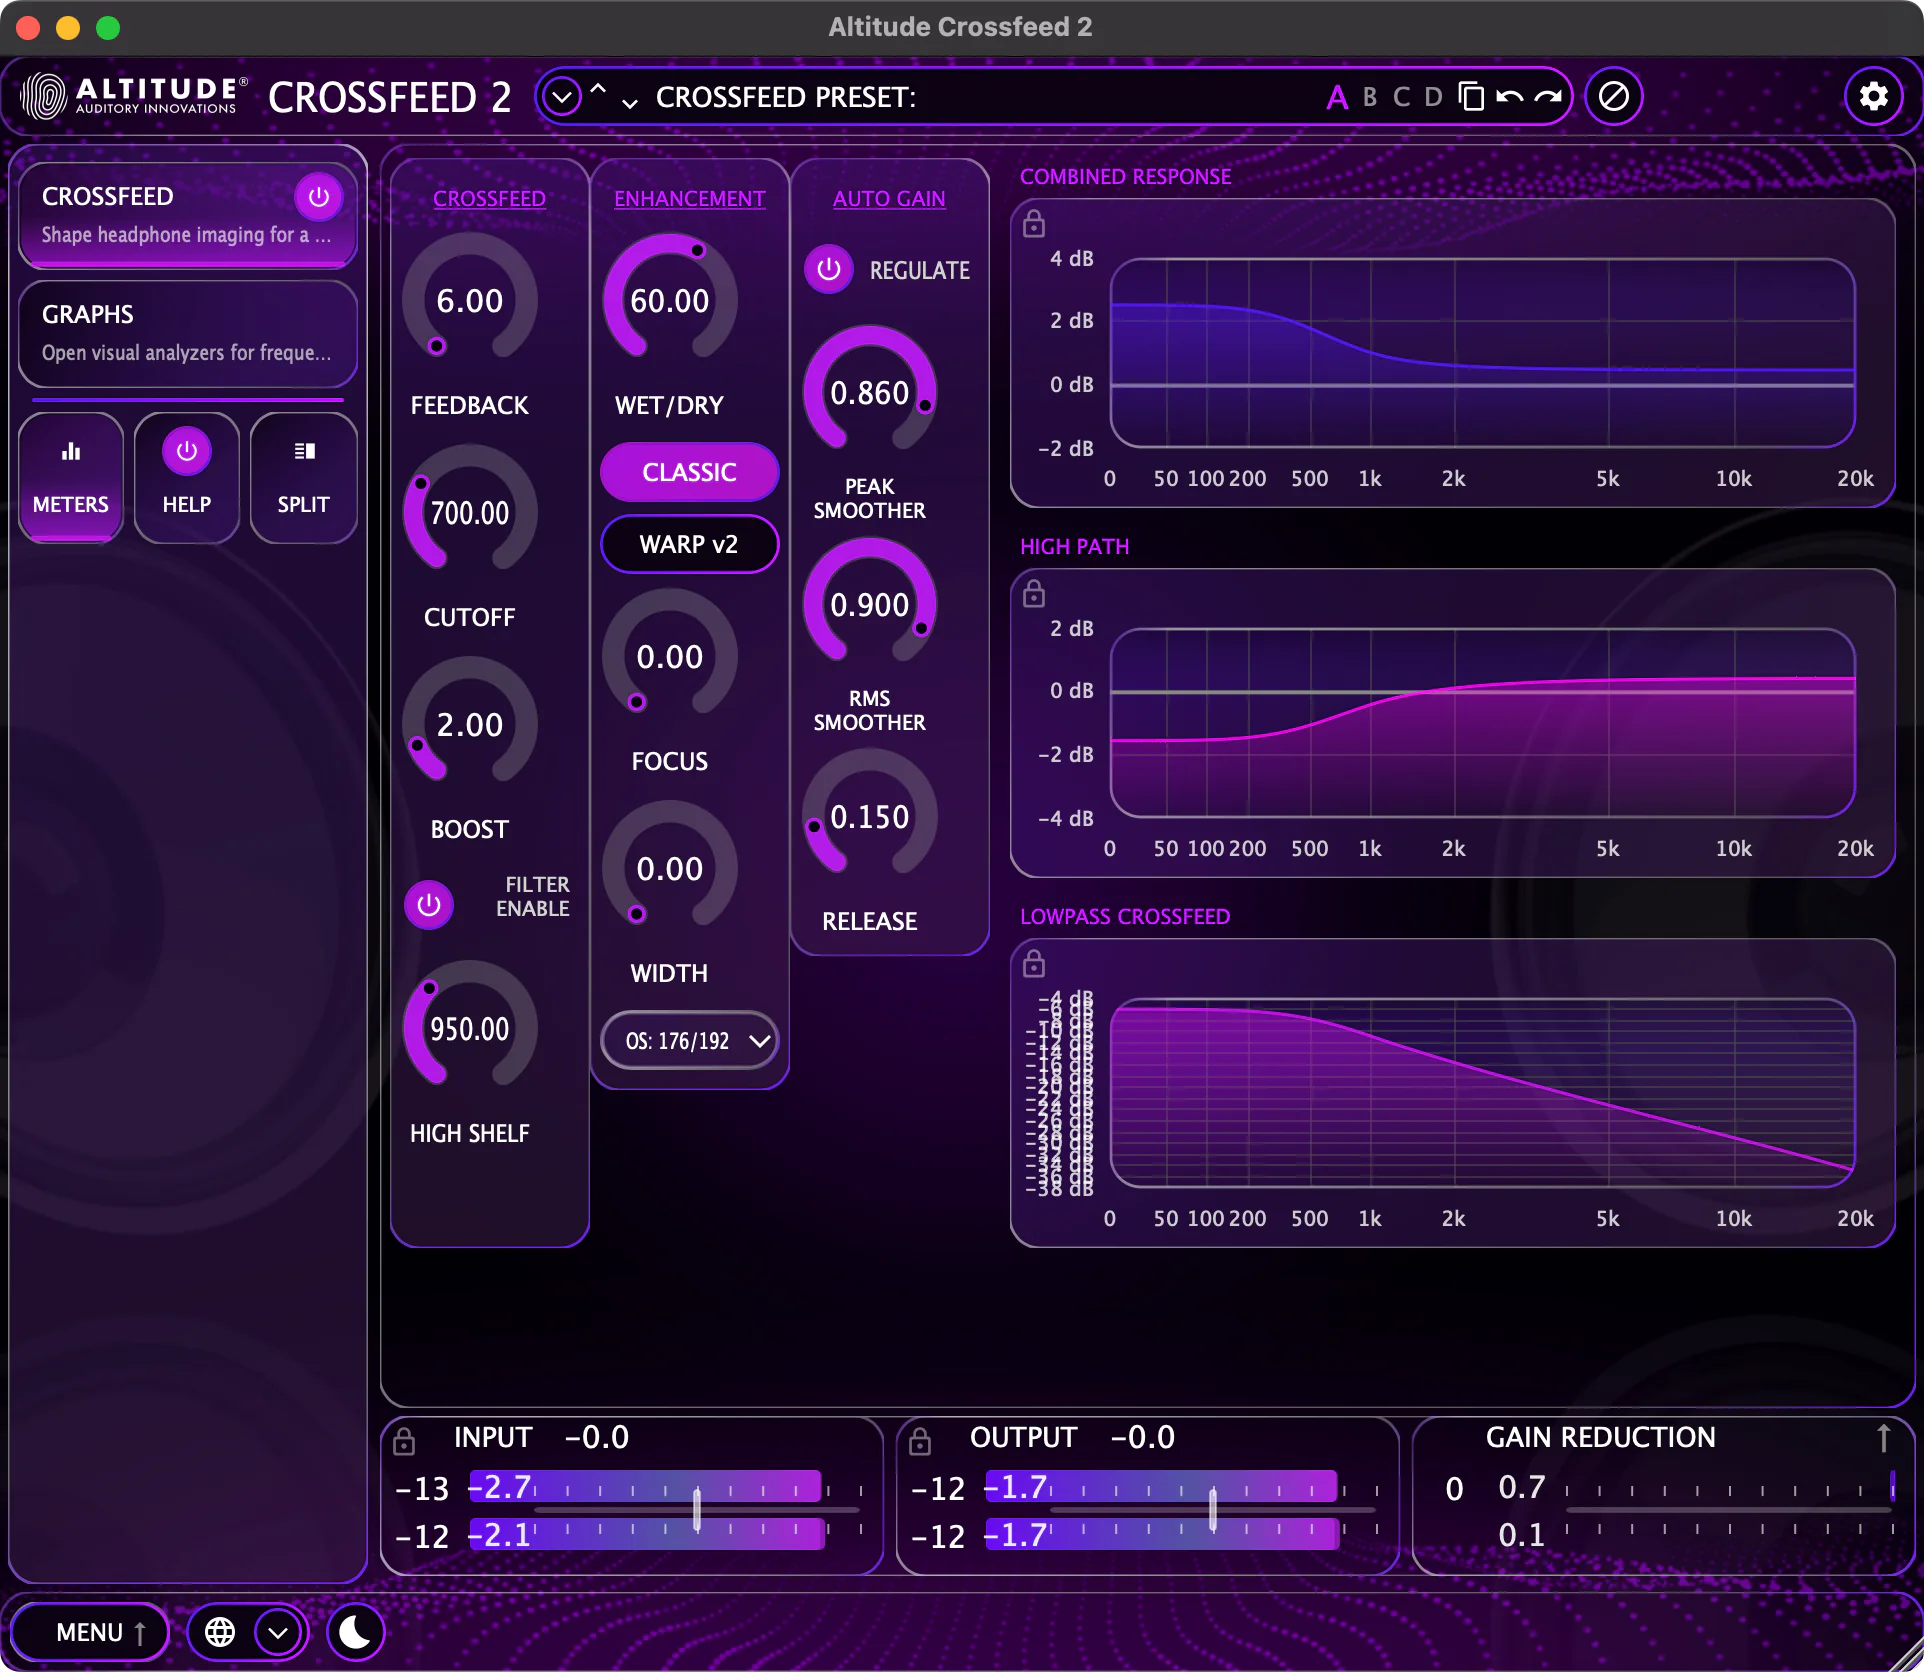Screen dimensions: 1924x1672
Task: Click the Output gain slider handle
Action: point(1213,1510)
